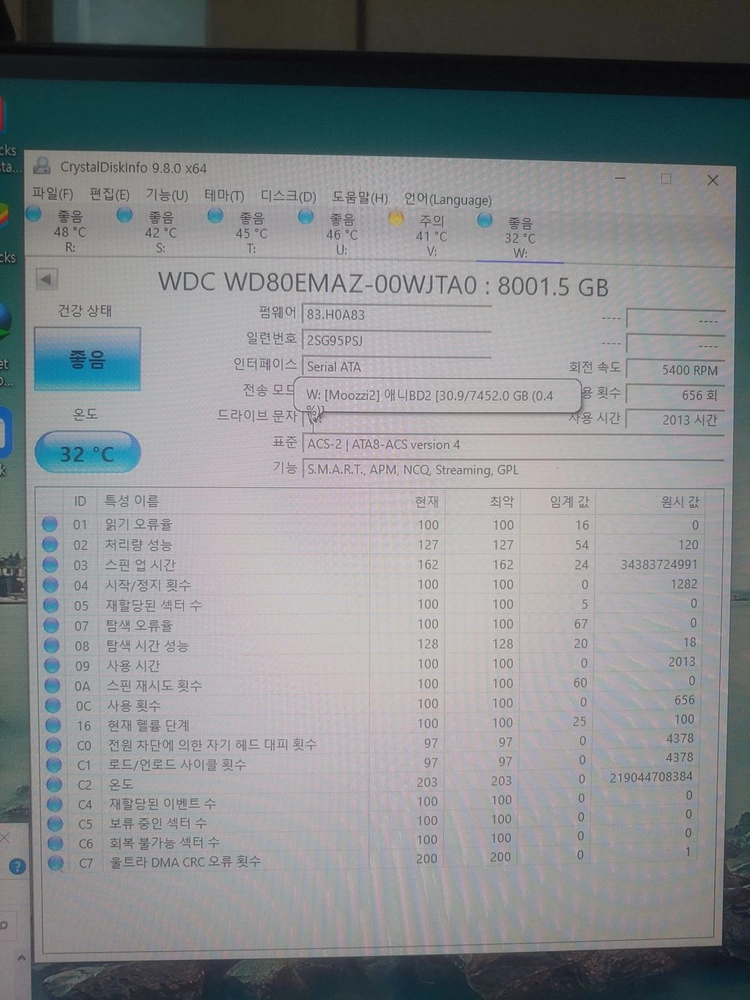Click the 좋음 health status button
This screenshot has width=750, height=1000.
point(87,359)
